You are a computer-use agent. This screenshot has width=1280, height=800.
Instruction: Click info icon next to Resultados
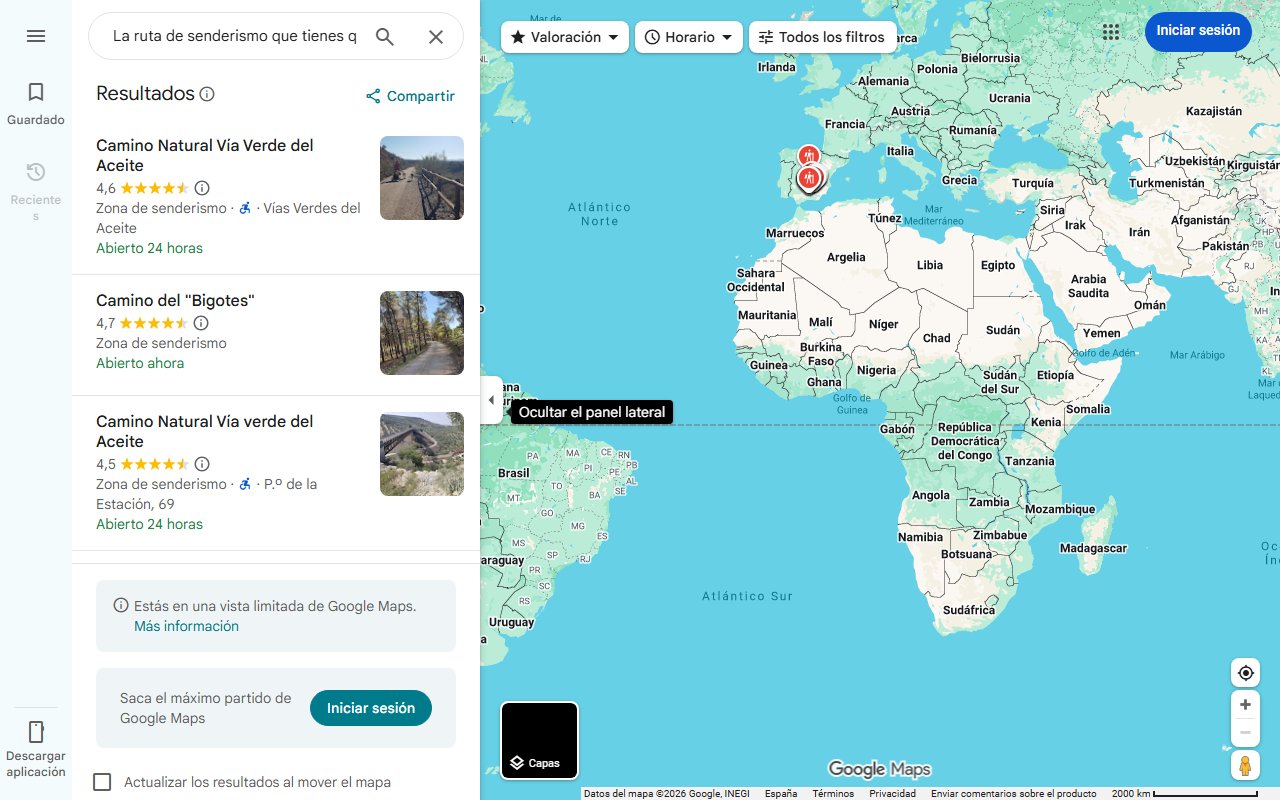click(x=207, y=94)
